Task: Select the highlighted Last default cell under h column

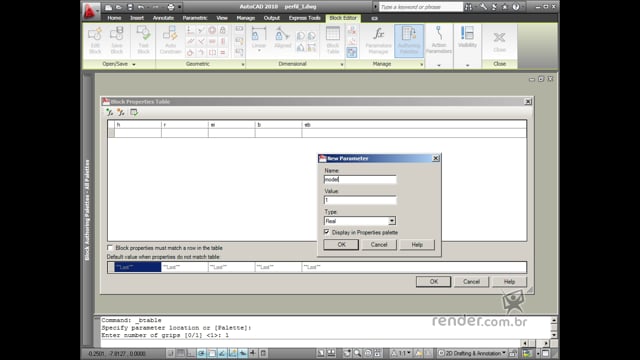Action: [138, 267]
